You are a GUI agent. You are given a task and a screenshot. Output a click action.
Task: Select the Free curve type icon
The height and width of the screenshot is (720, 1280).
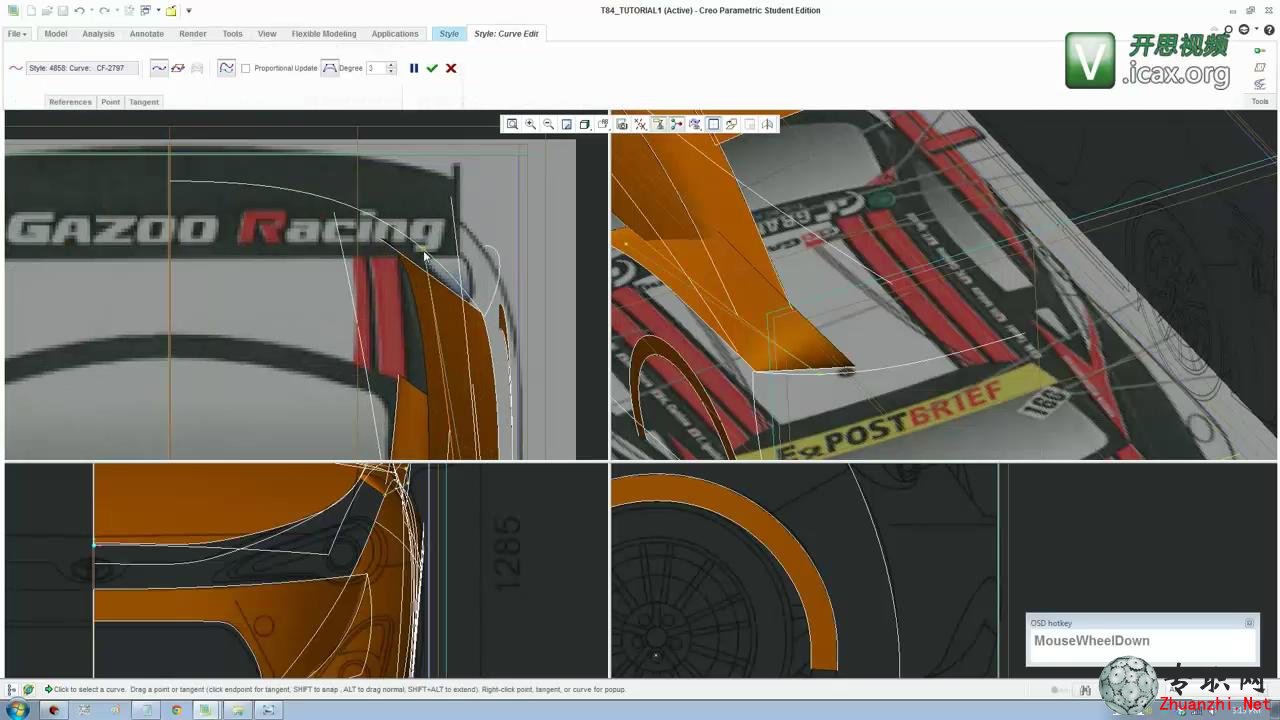point(159,68)
